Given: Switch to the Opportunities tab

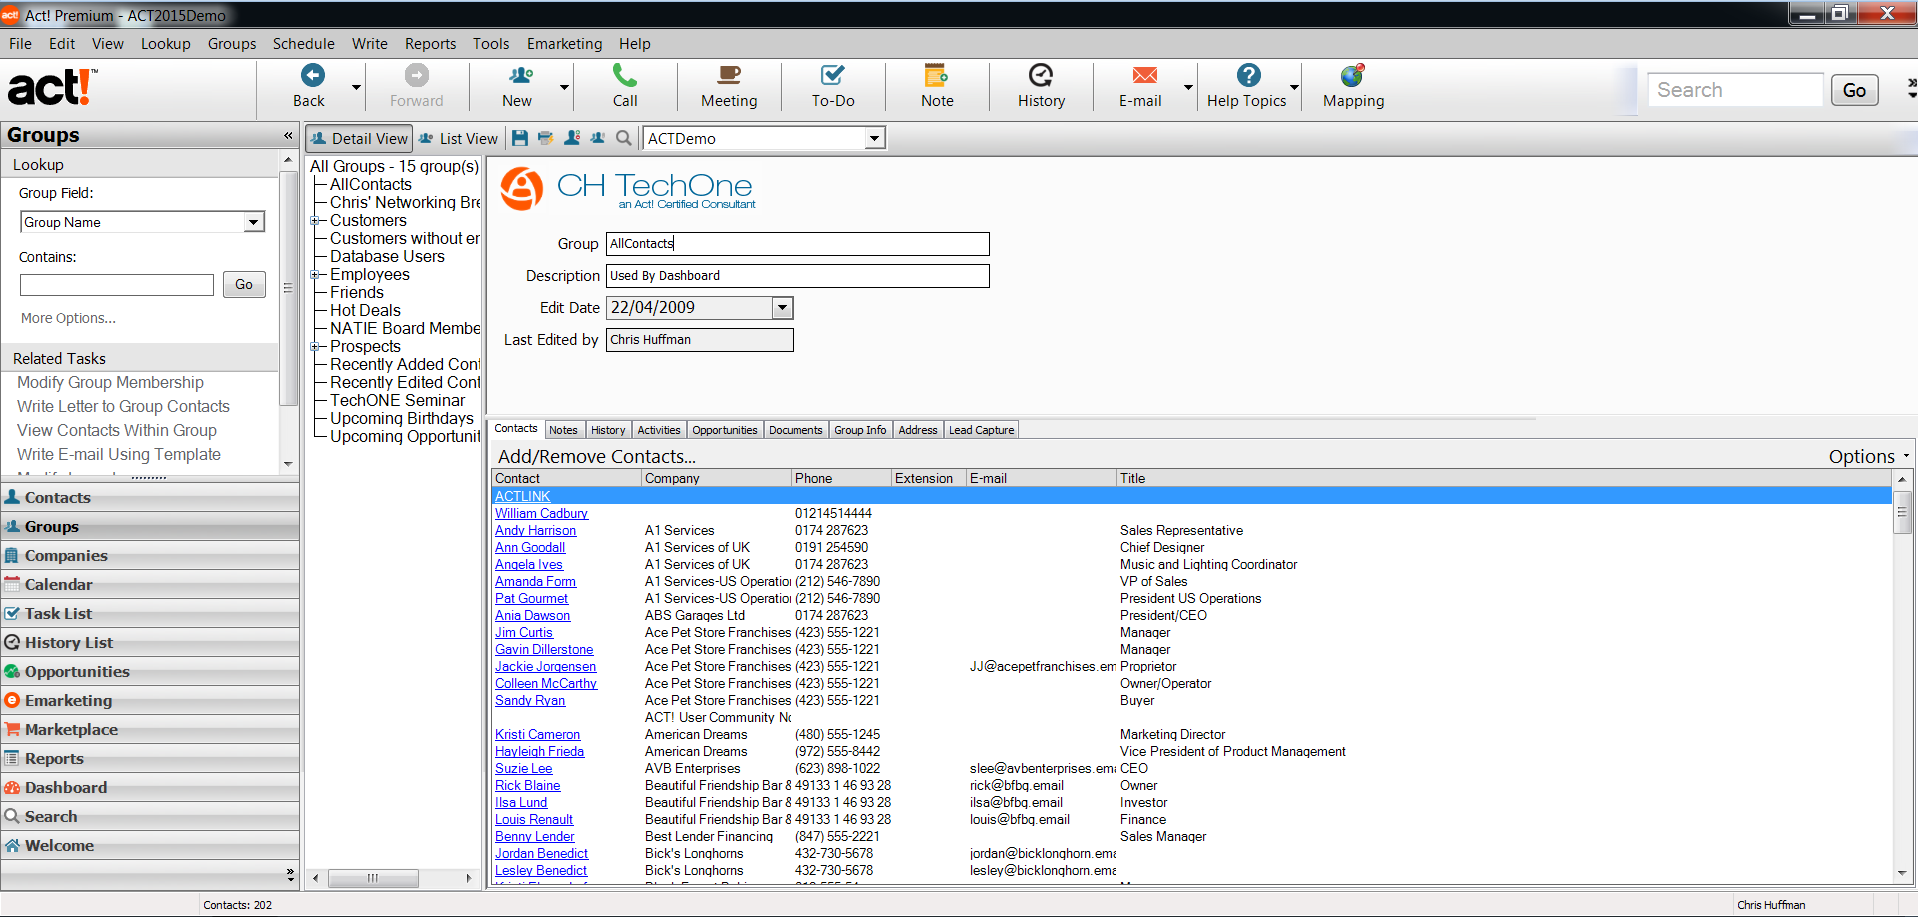Looking at the screenshot, I should 724,430.
